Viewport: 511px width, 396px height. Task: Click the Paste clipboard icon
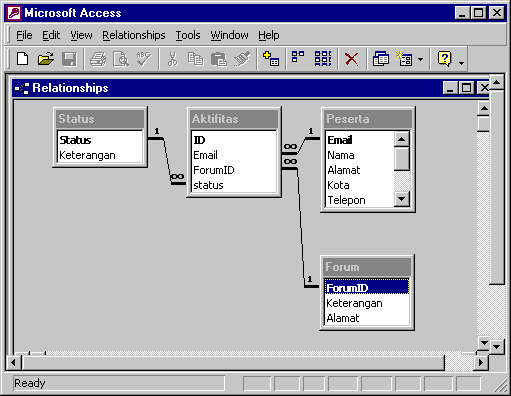(x=219, y=59)
